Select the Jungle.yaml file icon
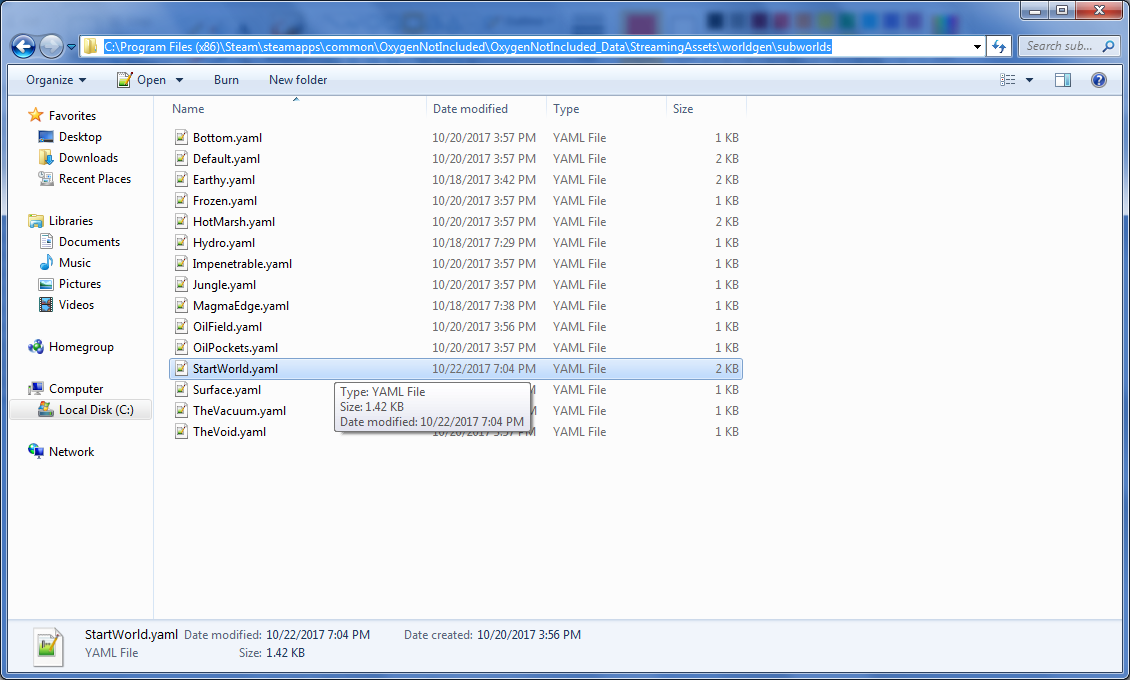Image resolution: width=1130 pixels, height=680 pixels. [181, 284]
